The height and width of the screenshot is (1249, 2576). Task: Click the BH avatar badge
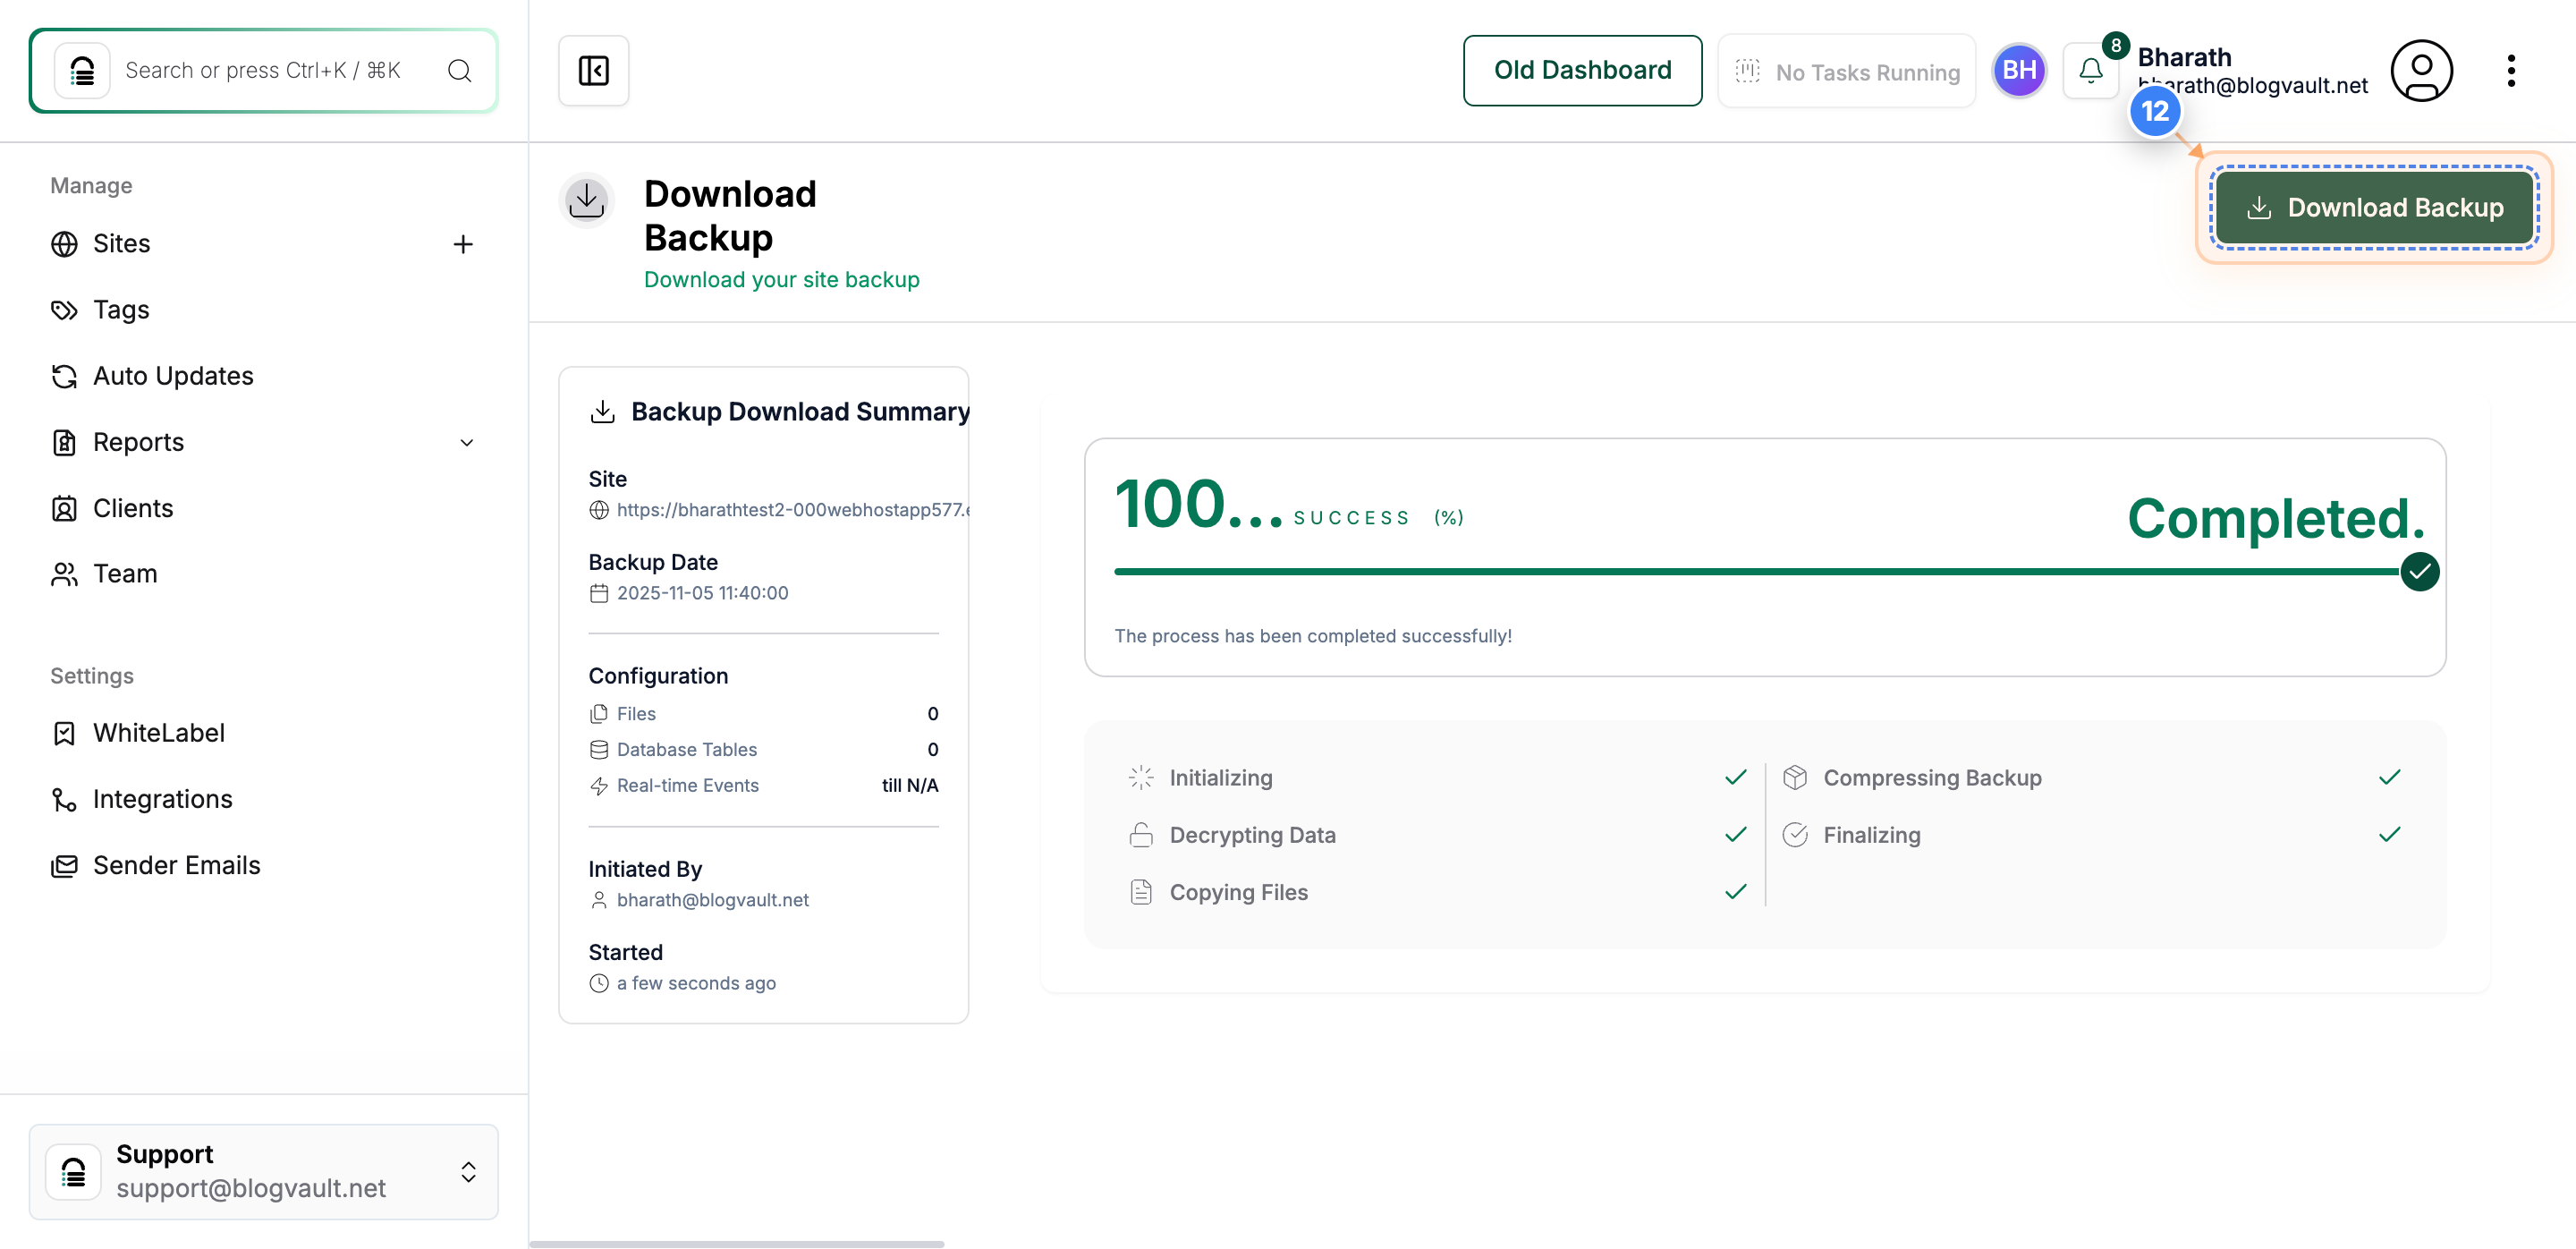pos(2019,70)
